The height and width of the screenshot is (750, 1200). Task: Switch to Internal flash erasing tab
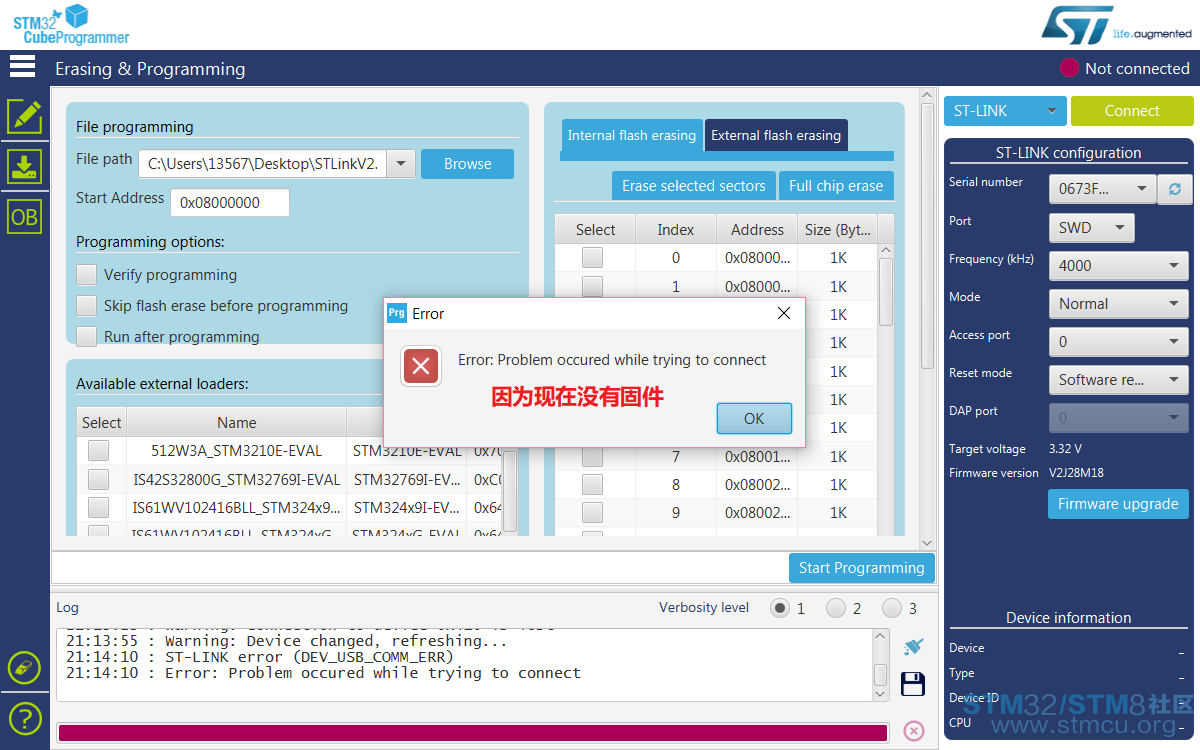pos(632,136)
